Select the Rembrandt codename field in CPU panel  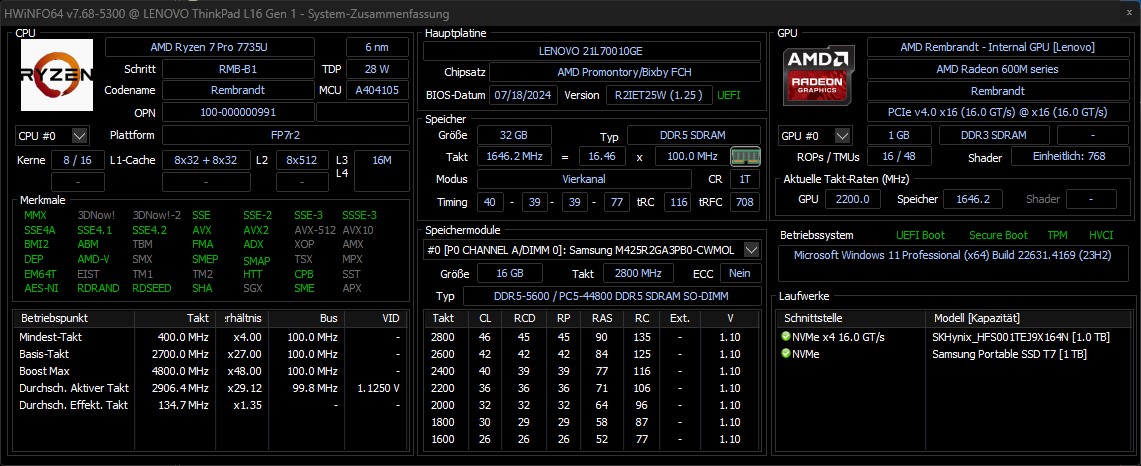[238, 91]
